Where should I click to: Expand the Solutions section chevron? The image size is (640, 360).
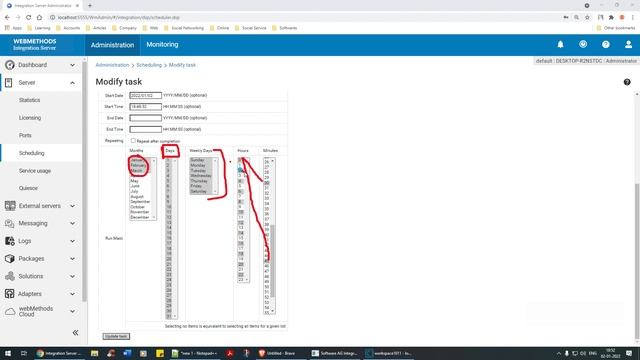tap(72, 276)
